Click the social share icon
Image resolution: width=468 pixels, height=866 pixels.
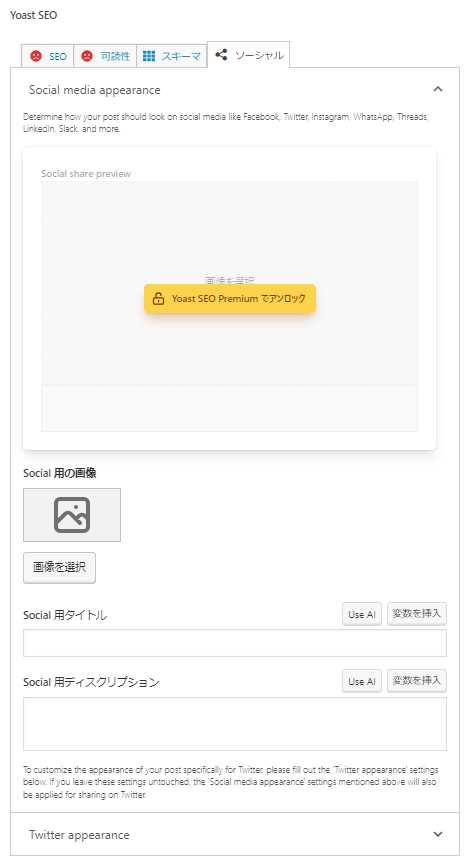point(221,55)
